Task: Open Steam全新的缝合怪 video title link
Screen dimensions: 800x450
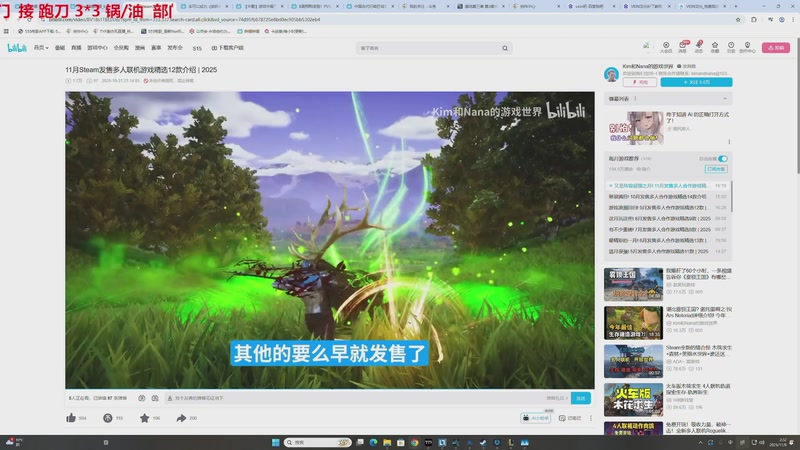Action: (x=698, y=351)
